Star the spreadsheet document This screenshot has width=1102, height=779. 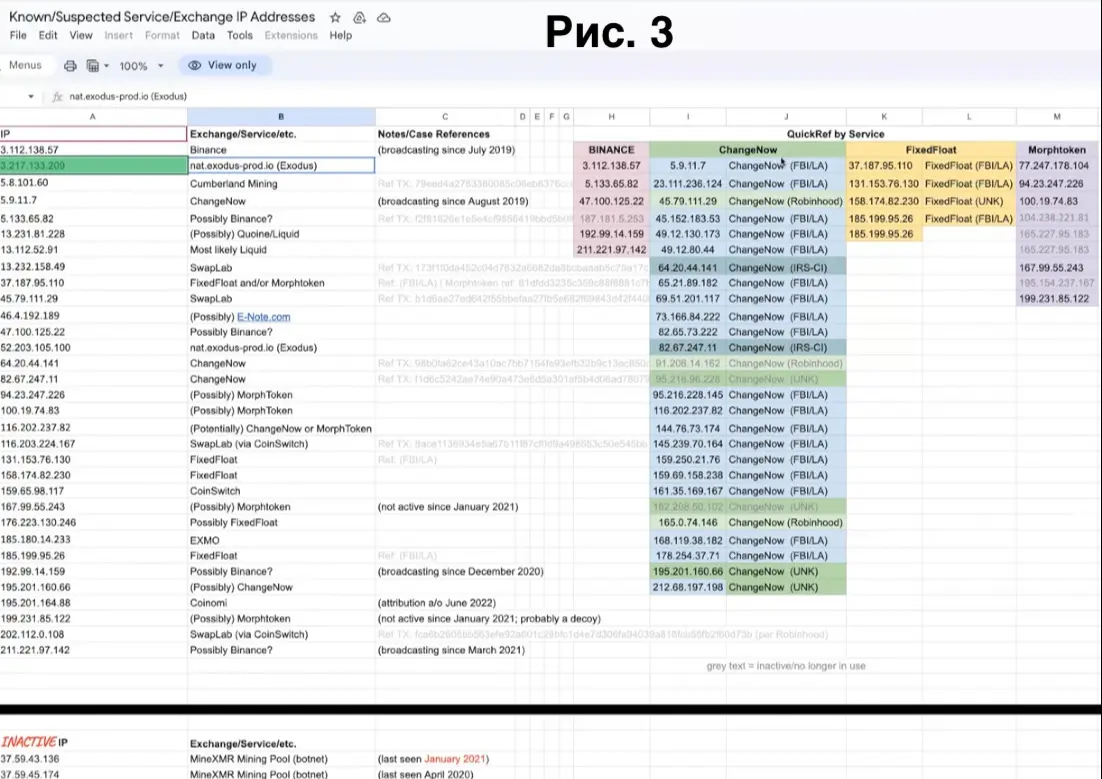click(x=335, y=17)
